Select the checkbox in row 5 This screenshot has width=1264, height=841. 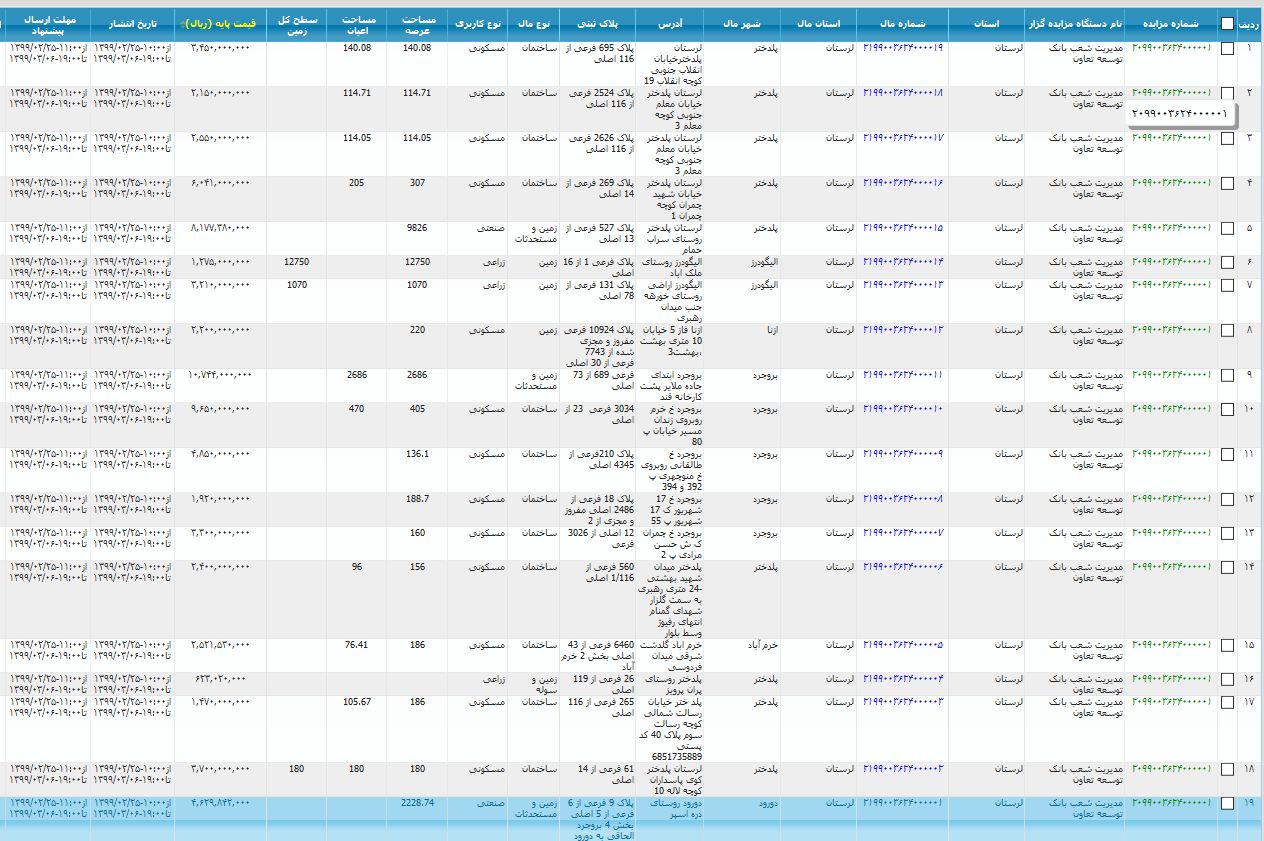click(x=1227, y=228)
